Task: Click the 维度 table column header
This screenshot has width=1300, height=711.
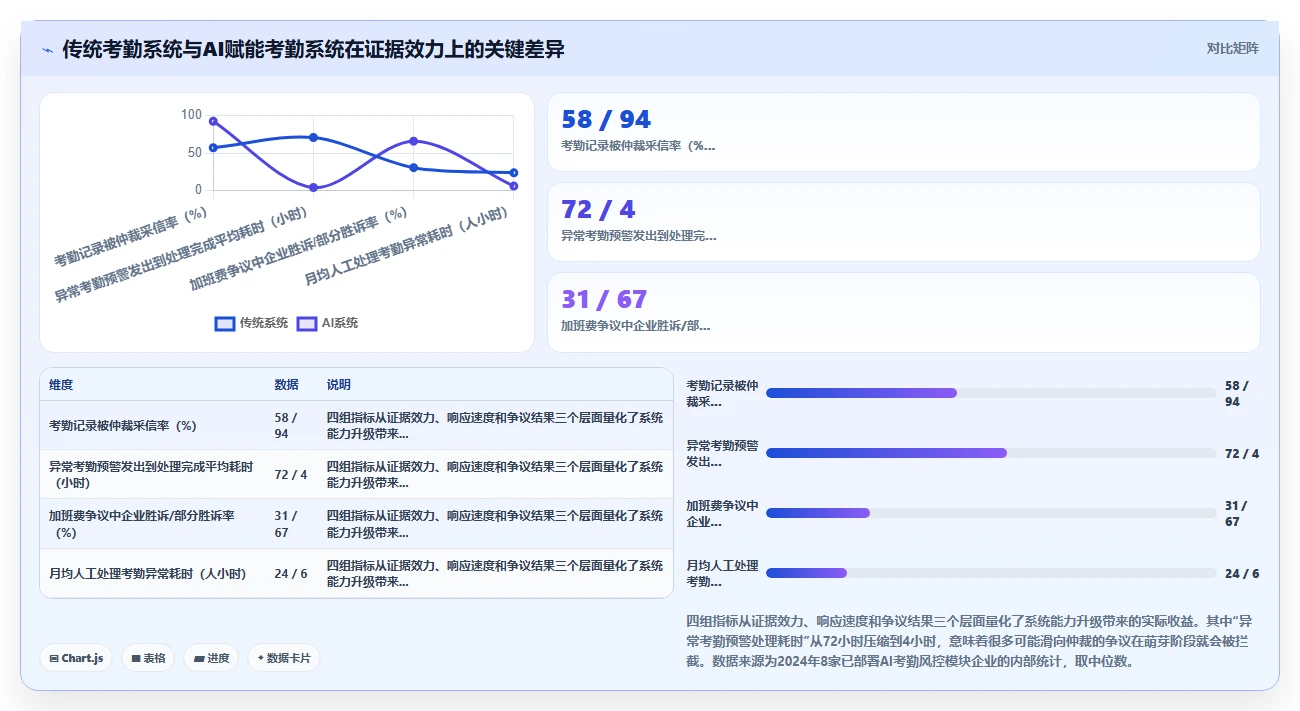Action: (x=61, y=385)
